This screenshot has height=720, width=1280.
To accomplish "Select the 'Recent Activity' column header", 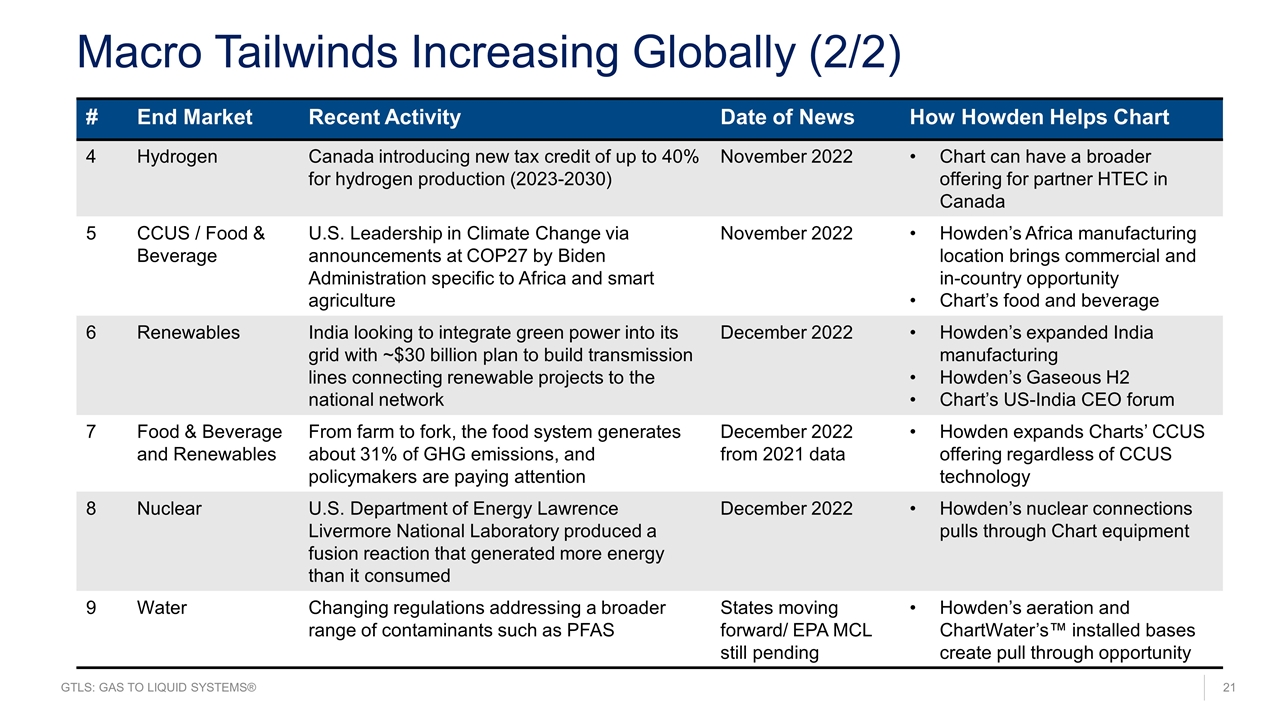I will [385, 118].
